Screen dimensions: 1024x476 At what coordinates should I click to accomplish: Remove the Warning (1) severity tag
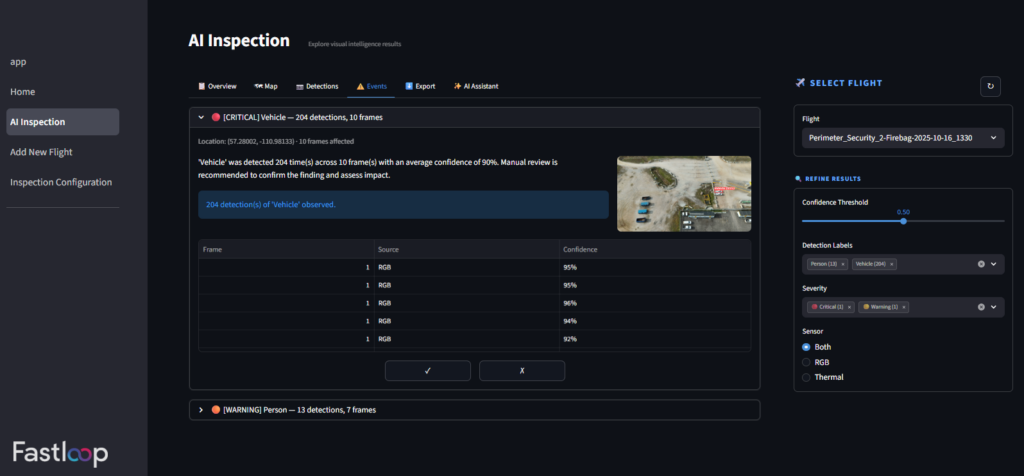[903, 307]
